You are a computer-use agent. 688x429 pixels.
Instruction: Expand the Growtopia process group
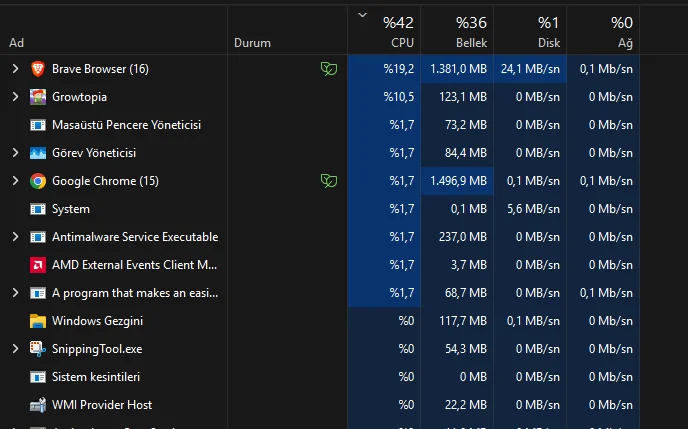pos(15,97)
